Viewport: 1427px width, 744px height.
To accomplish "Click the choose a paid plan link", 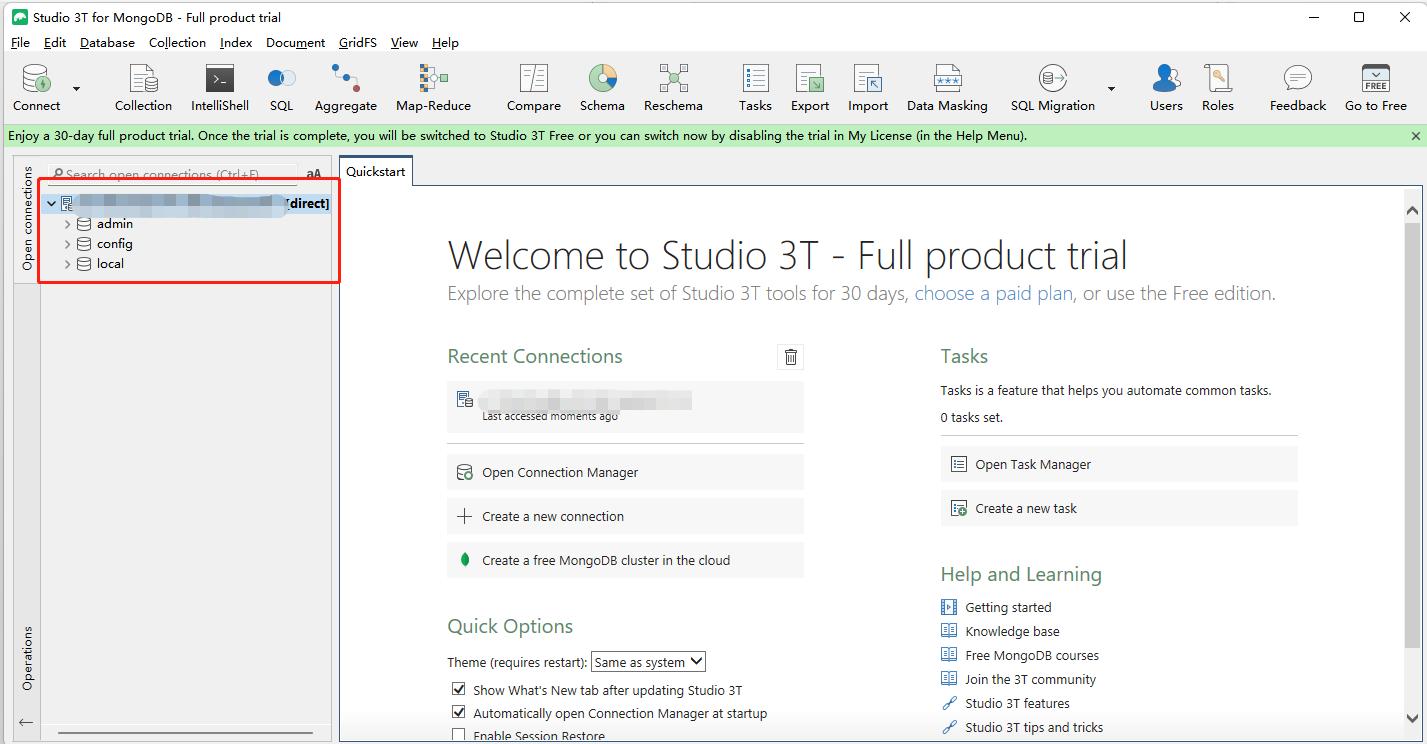I will click(993, 294).
